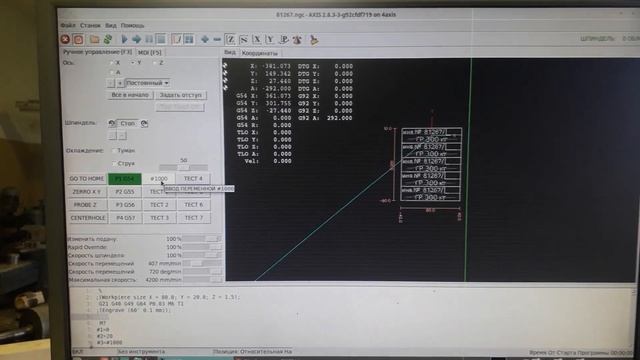Image resolution: width=640 pixels, height=360 pixels.
Task: Click the #1000 variable button
Action: click(159, 179)
